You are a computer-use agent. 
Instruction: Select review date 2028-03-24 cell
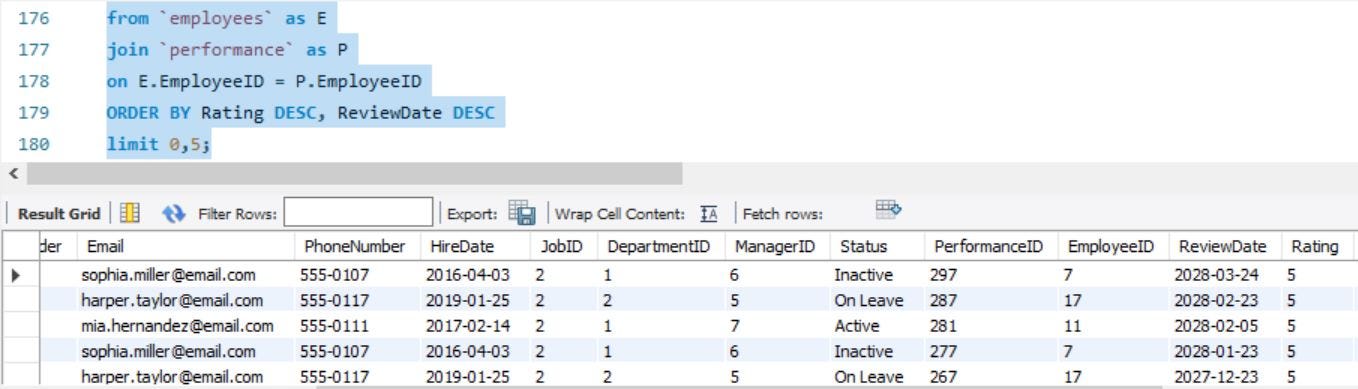coord(1226,274)
